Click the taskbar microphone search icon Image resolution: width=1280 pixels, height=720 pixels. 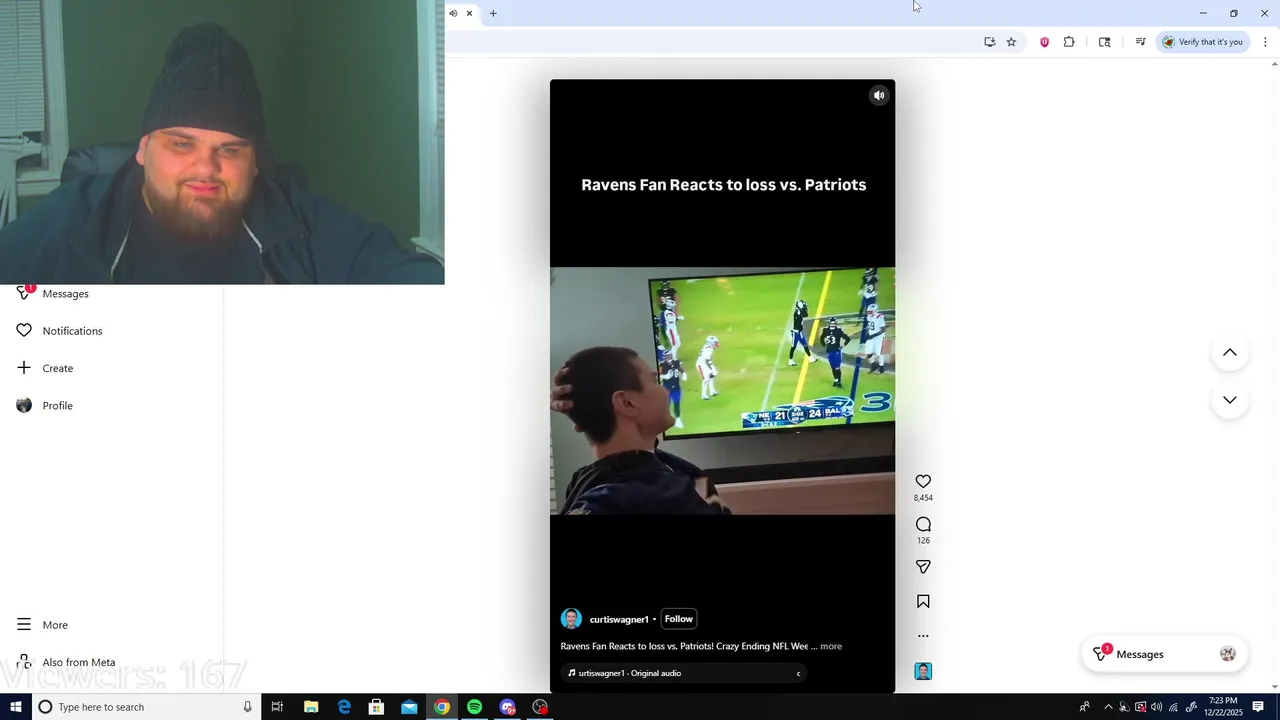point(247,707)
